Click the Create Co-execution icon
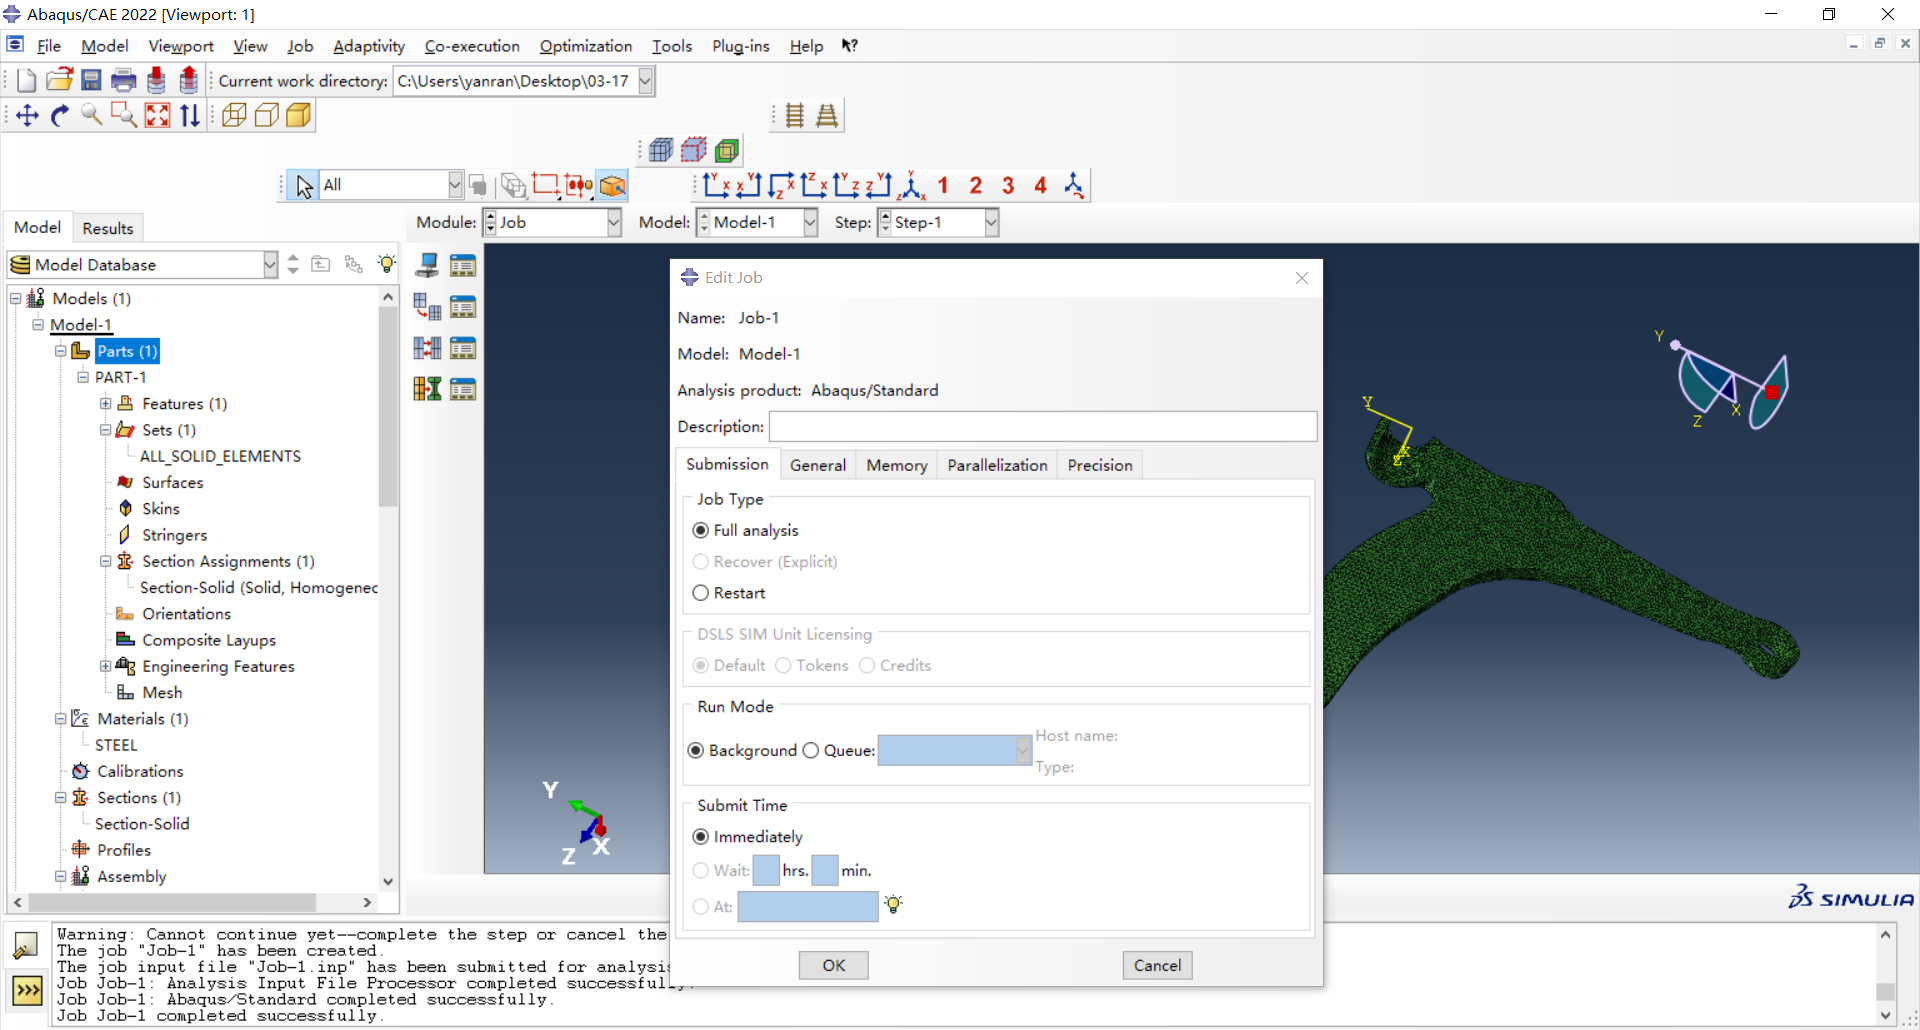Viewport: 1920px width, 1030px height. [x=427, y=348]
